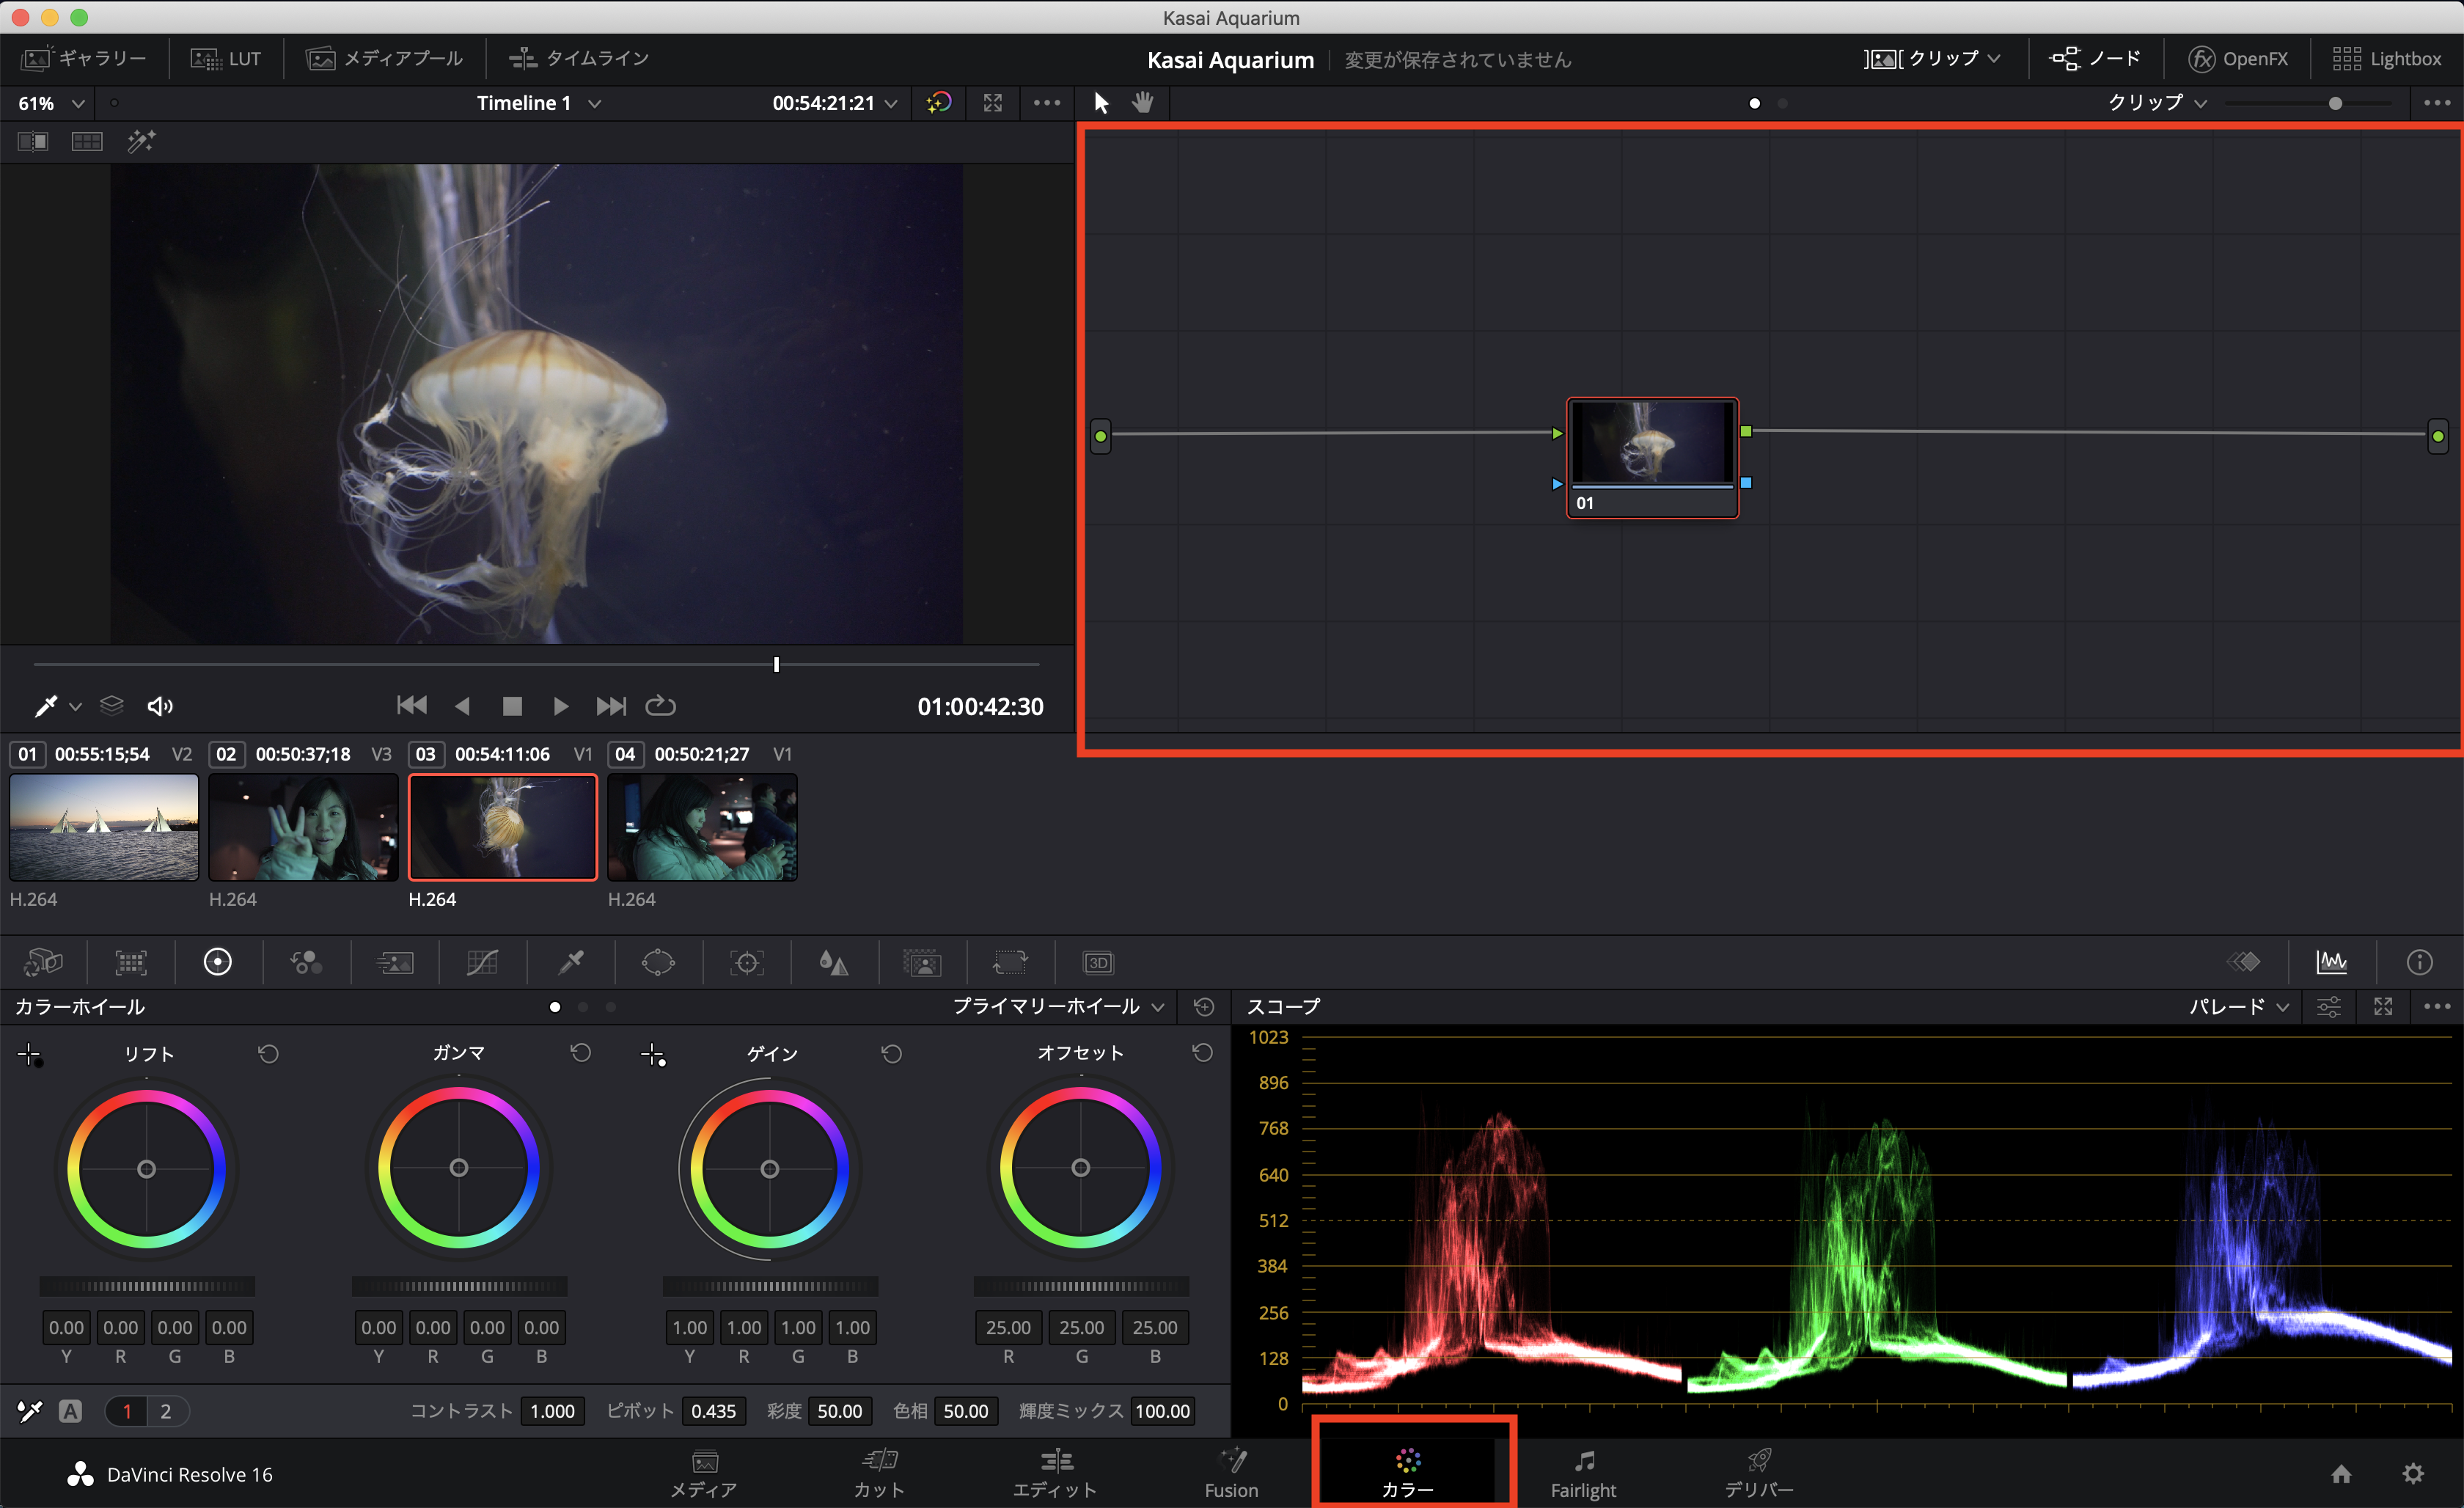Open the Blur/Sharpen palette
This screenshot has height=1508, width=2464.
point(834,962)
